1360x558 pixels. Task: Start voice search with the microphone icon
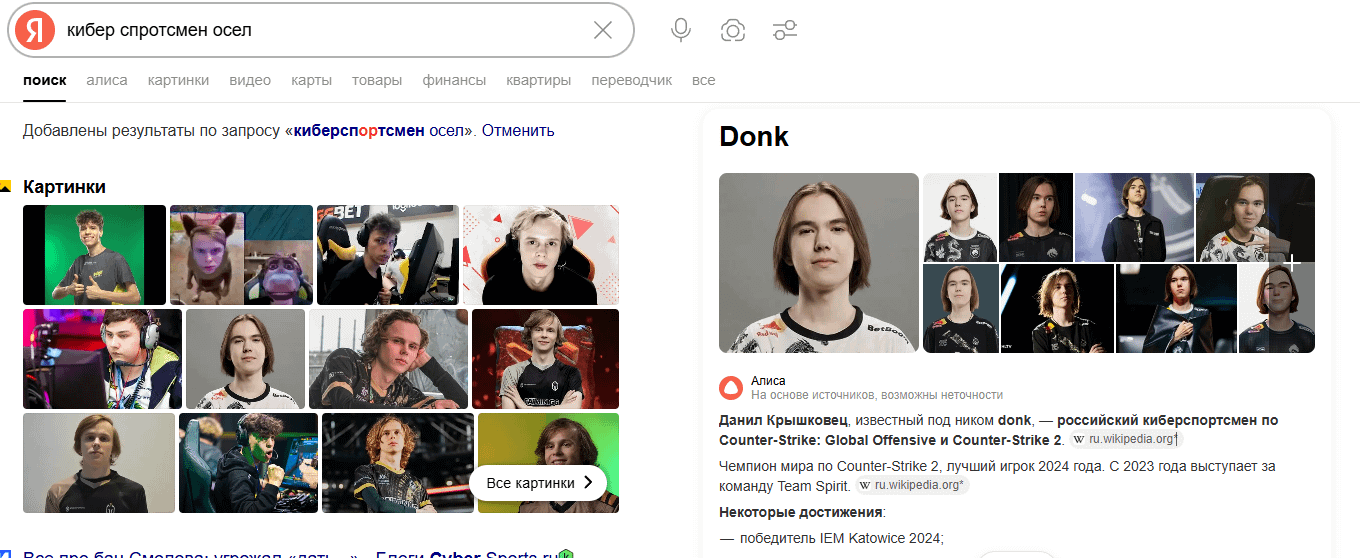[x=681, y=30]
